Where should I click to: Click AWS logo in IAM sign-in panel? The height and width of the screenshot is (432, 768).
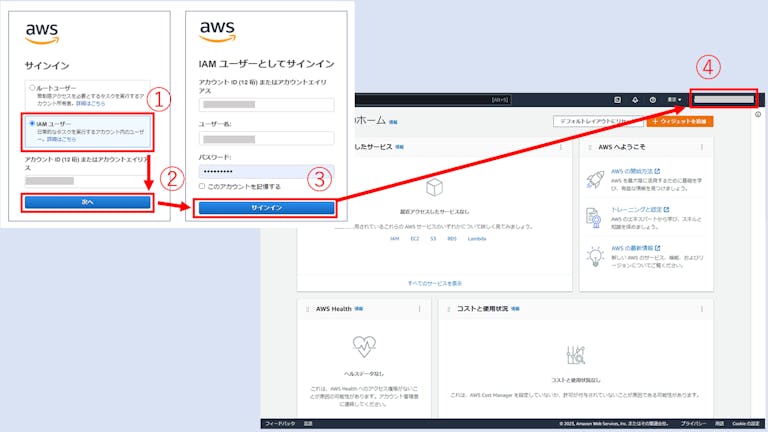point(217,32)
